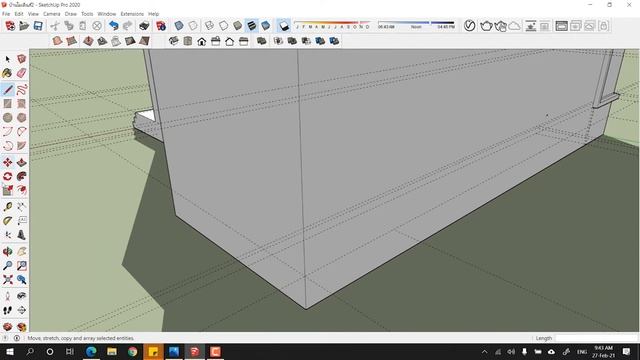Undo the last action
Viewport: 640px width, 360px height.
(114, 26)
